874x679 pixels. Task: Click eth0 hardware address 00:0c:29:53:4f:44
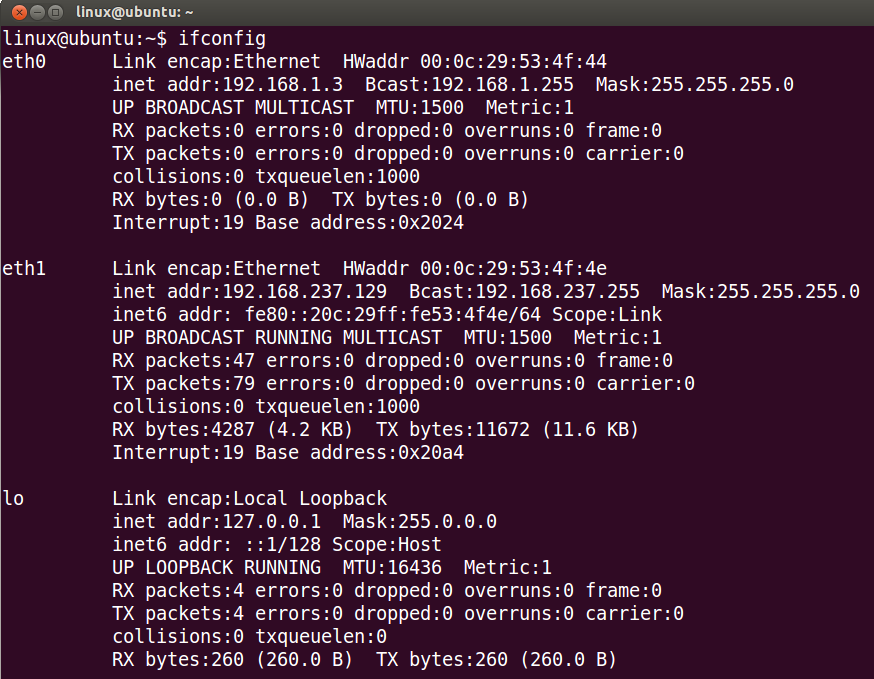coord(513,61)
